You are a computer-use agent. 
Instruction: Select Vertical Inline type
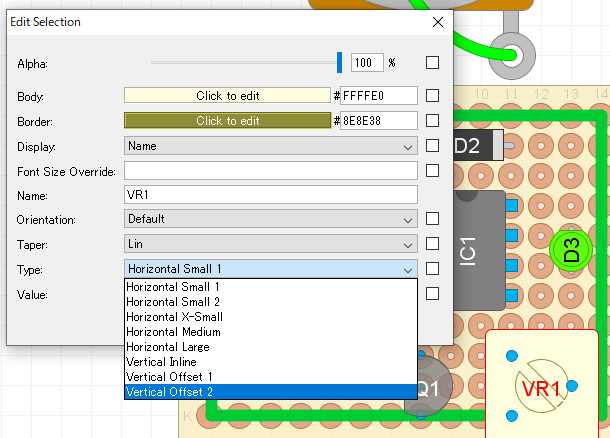(x=271, y=362)
